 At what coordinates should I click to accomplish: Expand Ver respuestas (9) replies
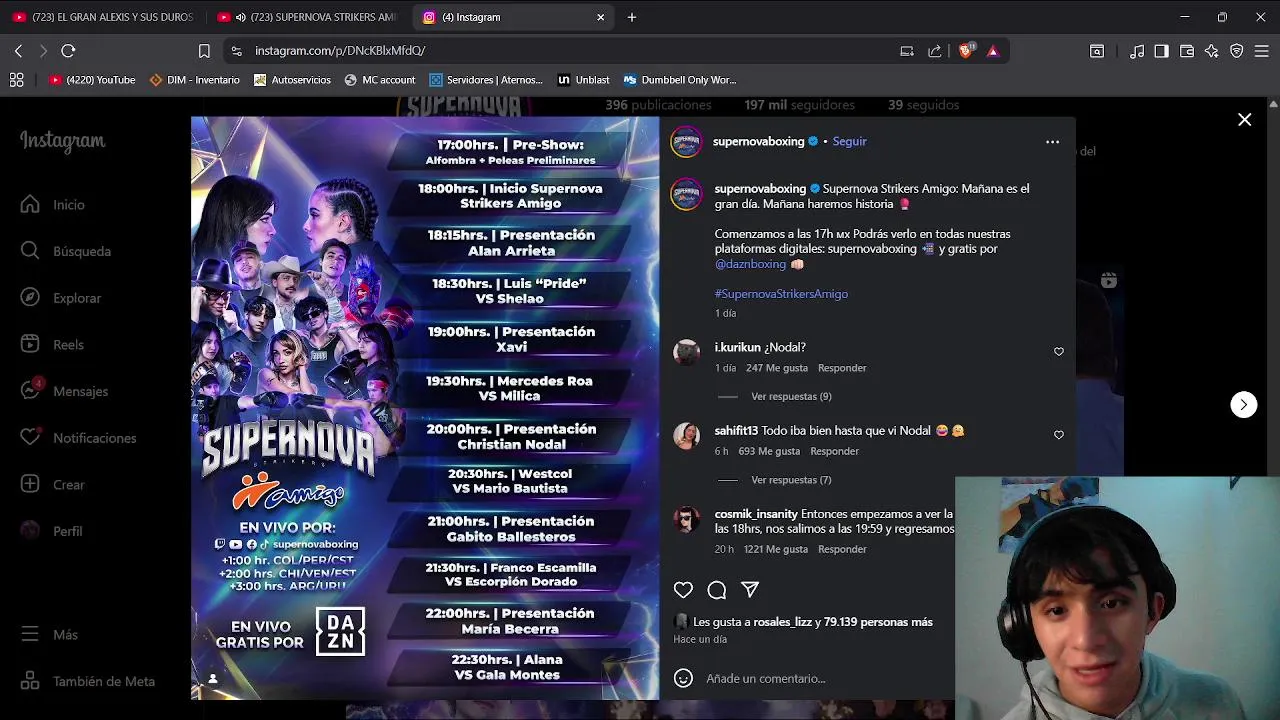(791, 397)
